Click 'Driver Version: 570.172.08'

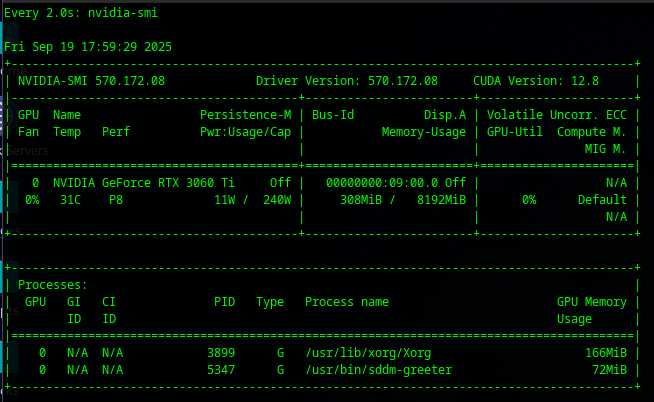347,81
